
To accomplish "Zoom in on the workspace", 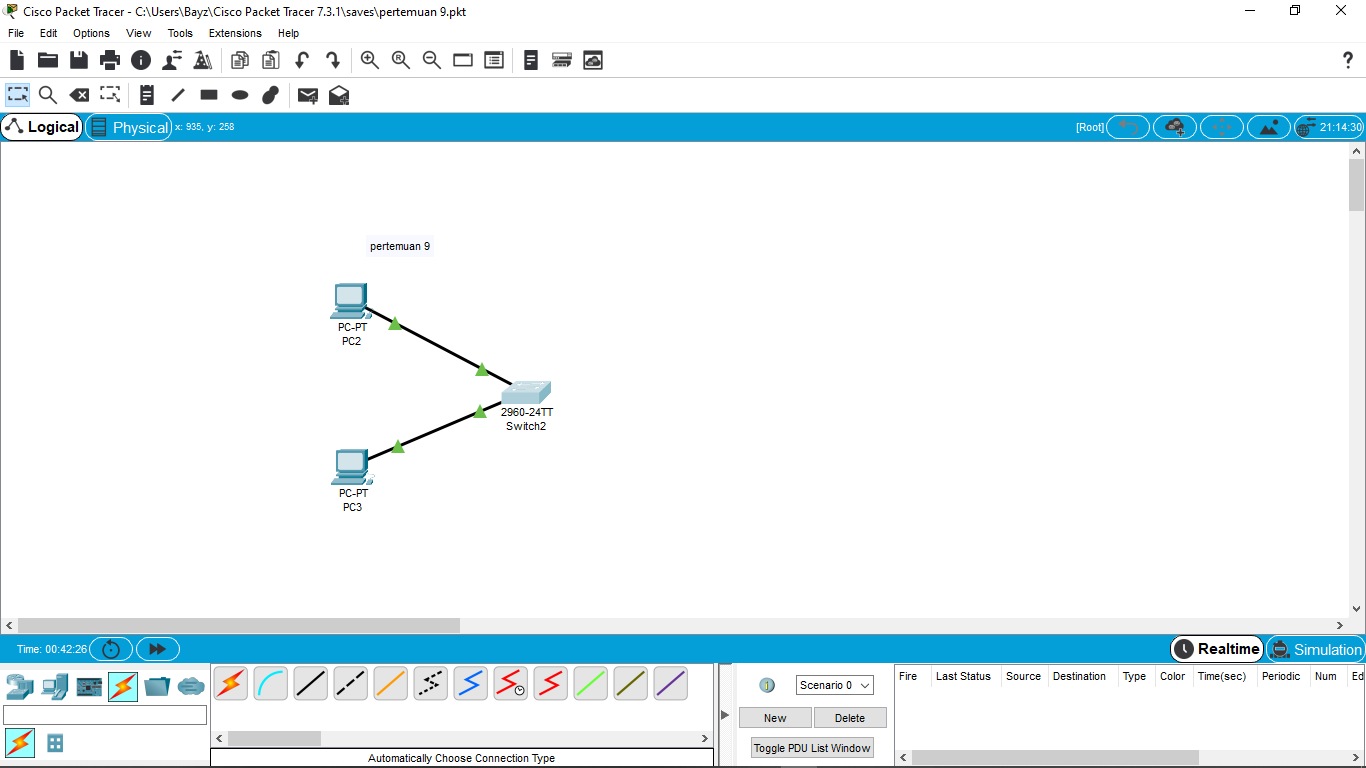I will click(x=370, y=60).
